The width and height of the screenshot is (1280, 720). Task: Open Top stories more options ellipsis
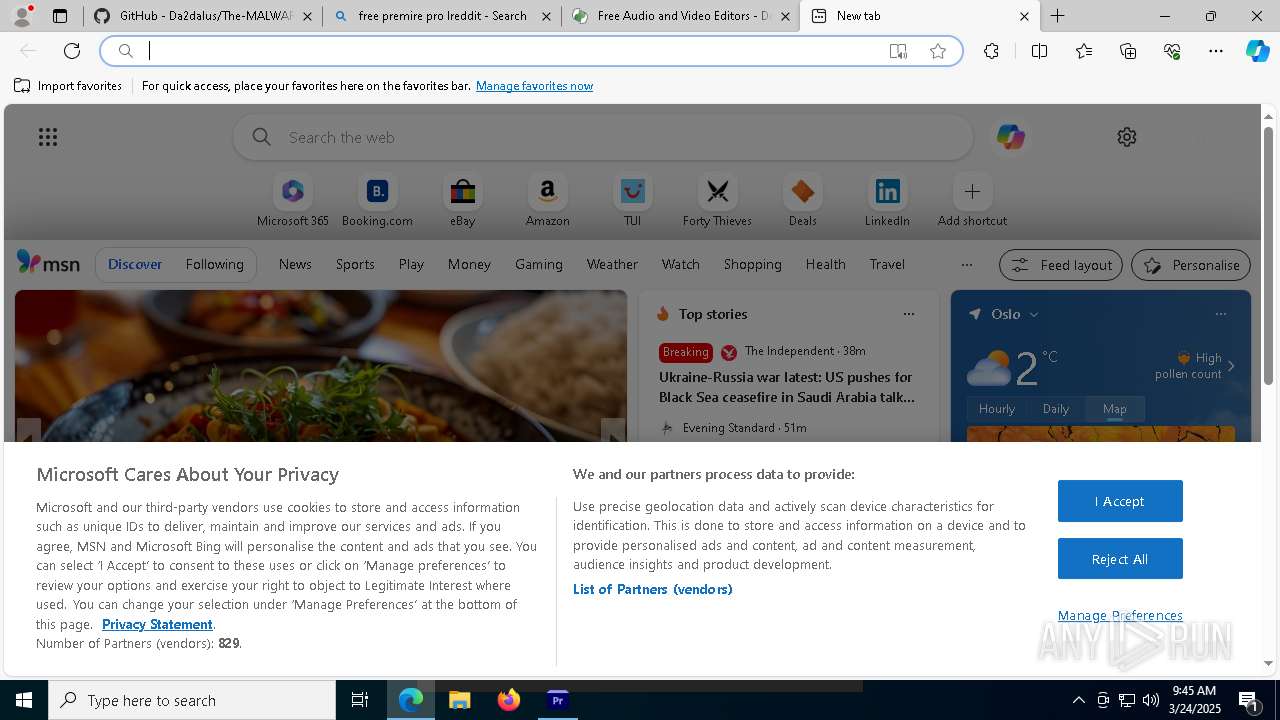(x=909, y=314)
